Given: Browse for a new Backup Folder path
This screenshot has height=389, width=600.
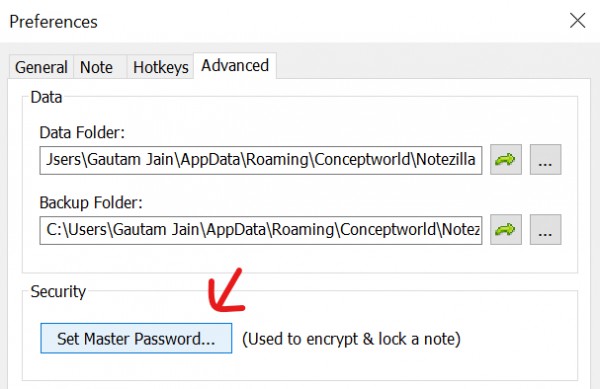Looking at the screenshot, I should click(545, 229).
